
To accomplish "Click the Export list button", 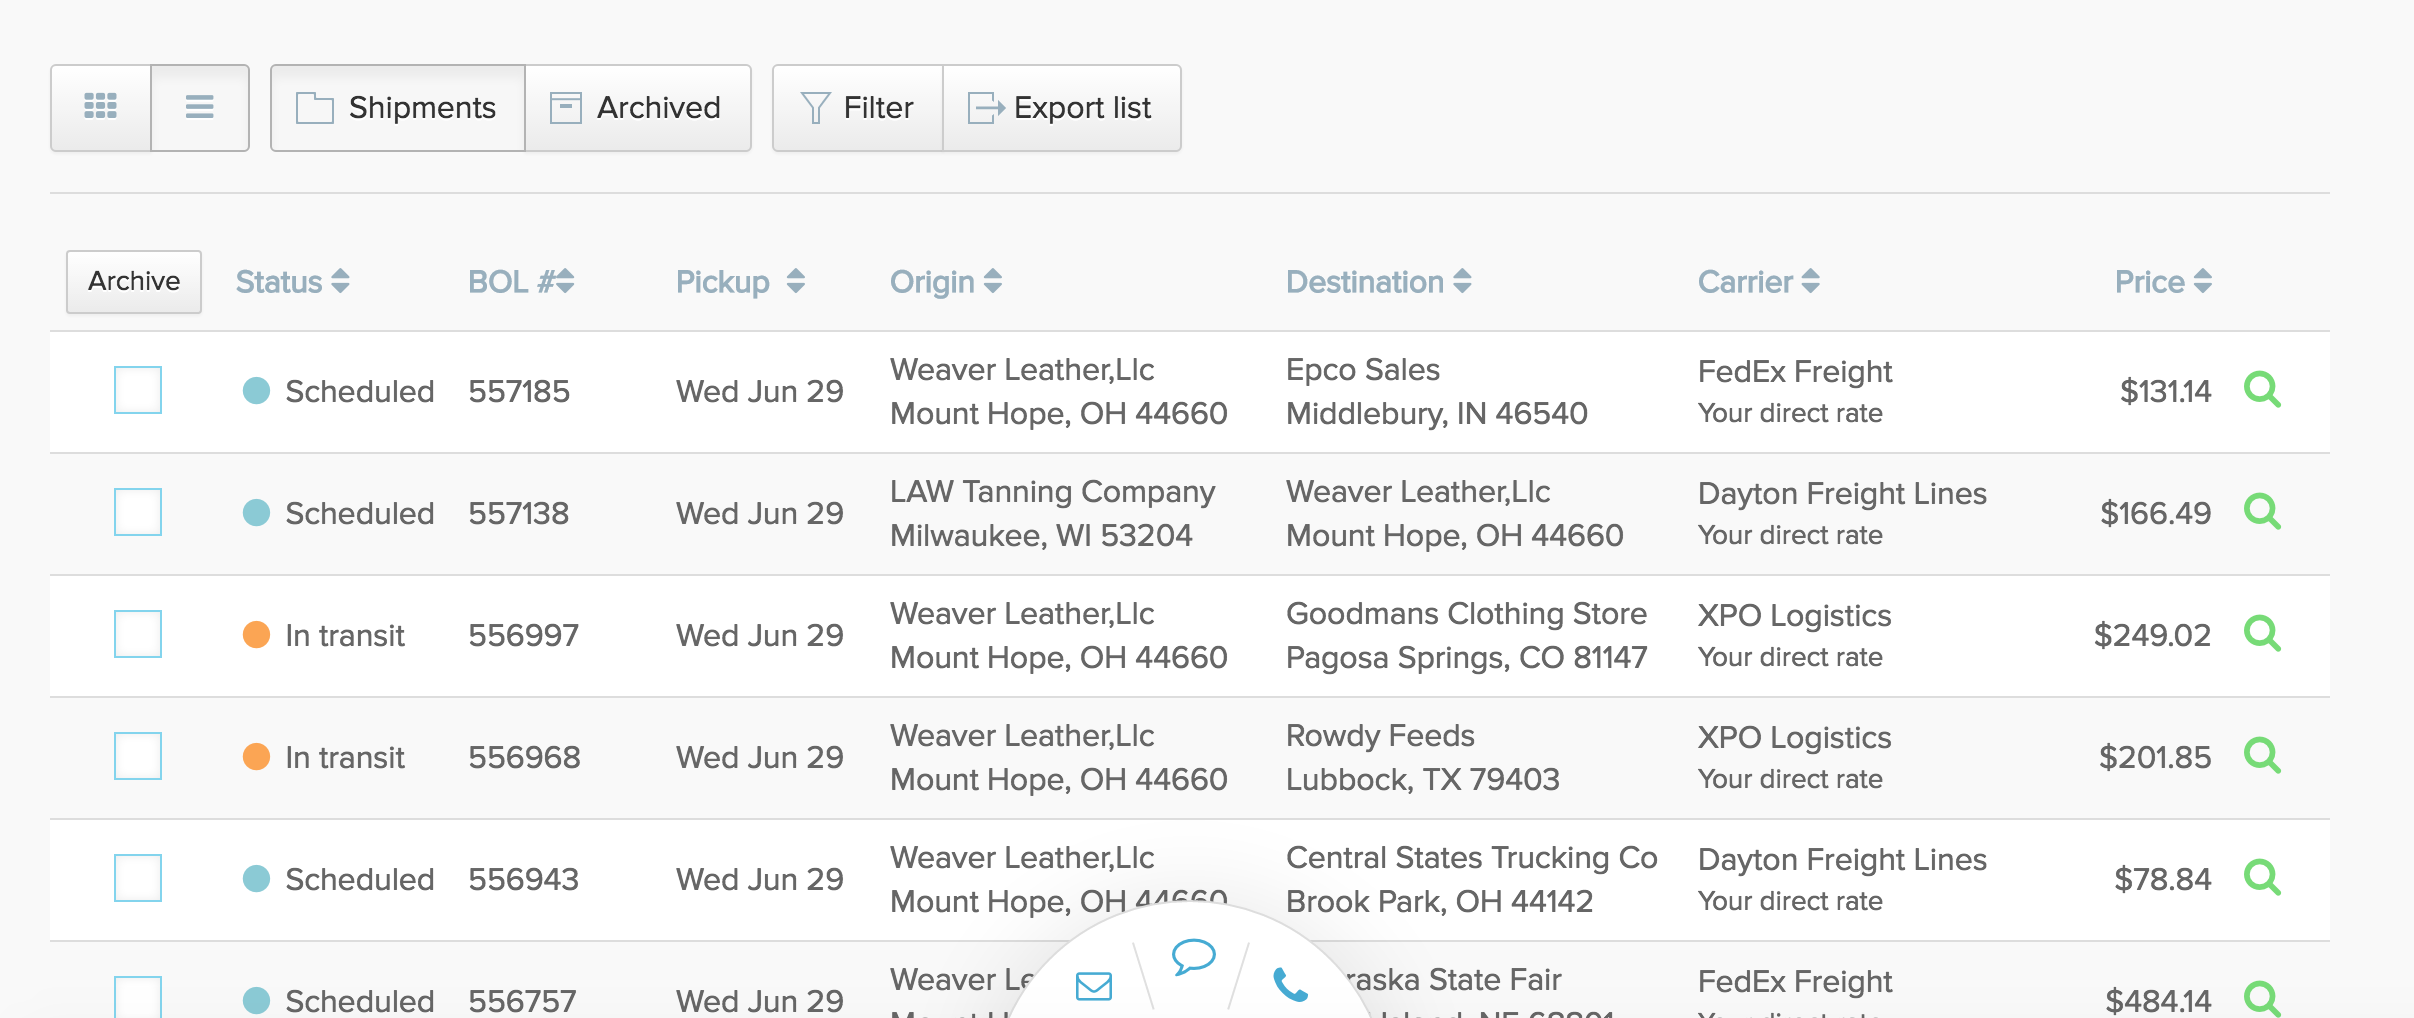I will click(1062, 108).
